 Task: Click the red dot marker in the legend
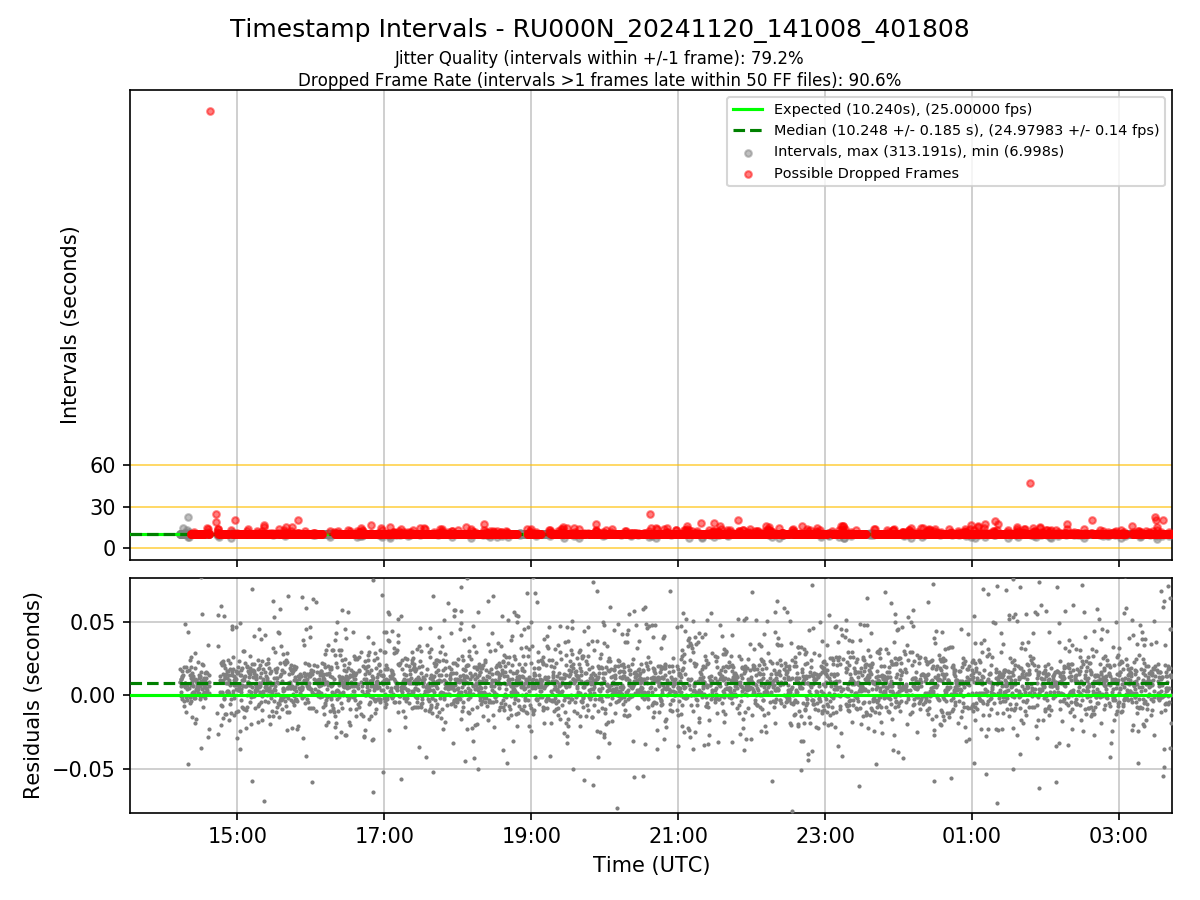click(x=748, y=173)
